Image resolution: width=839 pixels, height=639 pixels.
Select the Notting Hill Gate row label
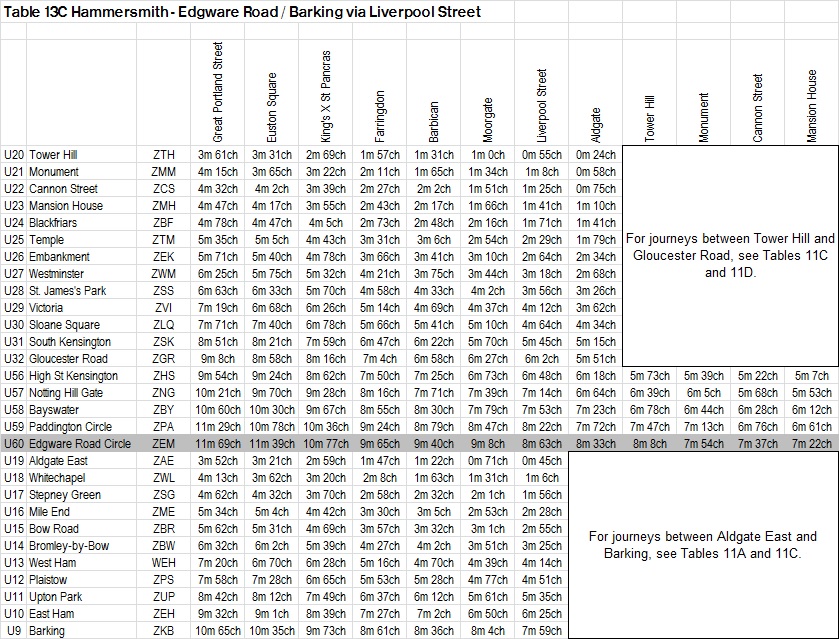pos(66,393)
